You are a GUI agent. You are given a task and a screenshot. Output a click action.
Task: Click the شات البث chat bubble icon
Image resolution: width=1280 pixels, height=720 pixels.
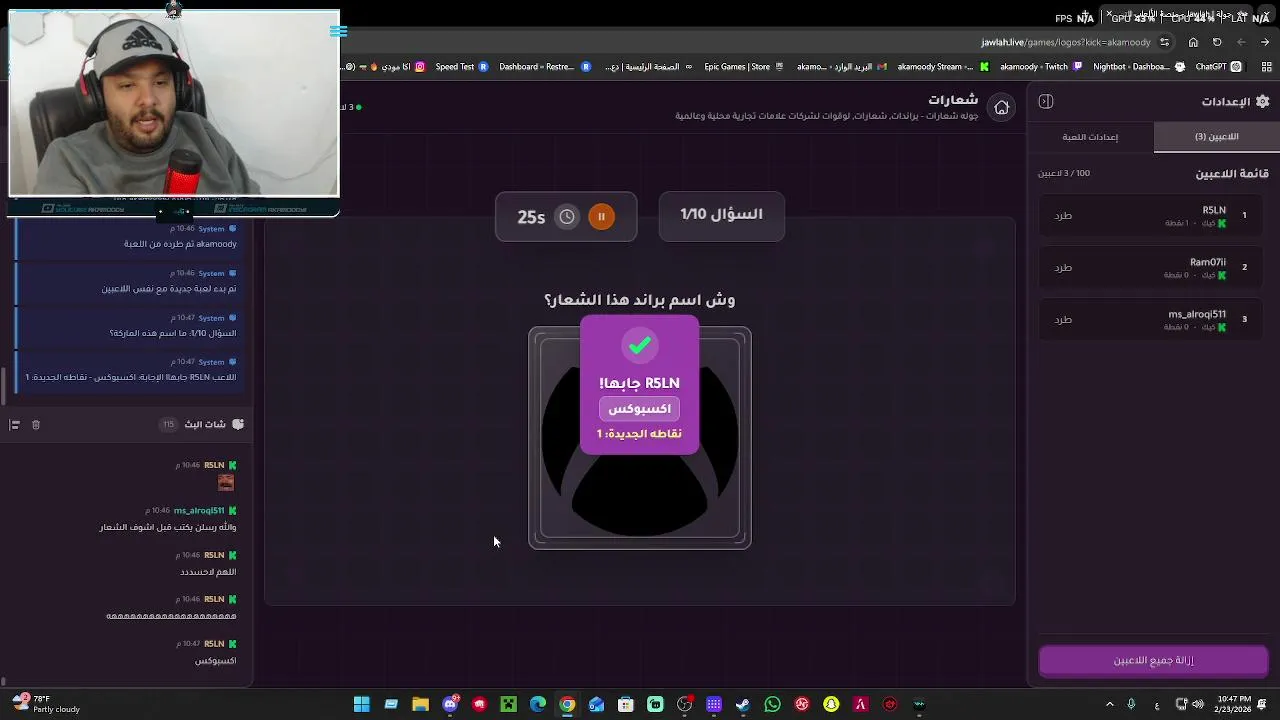[238, 425]
